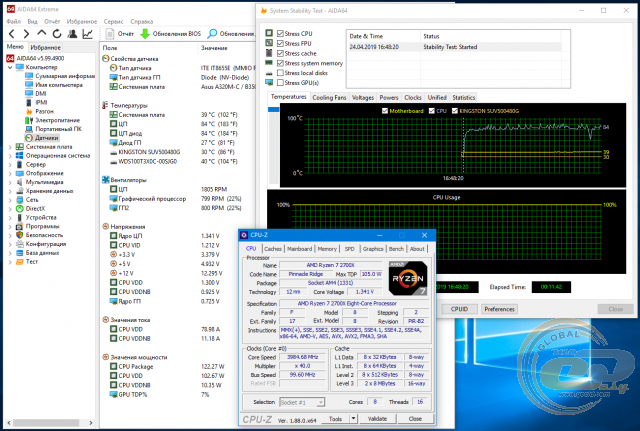Toggle KINGSTON SUV500480G graph checkbox
Screen dimensions: 640x431
click(x=455, y=111)
